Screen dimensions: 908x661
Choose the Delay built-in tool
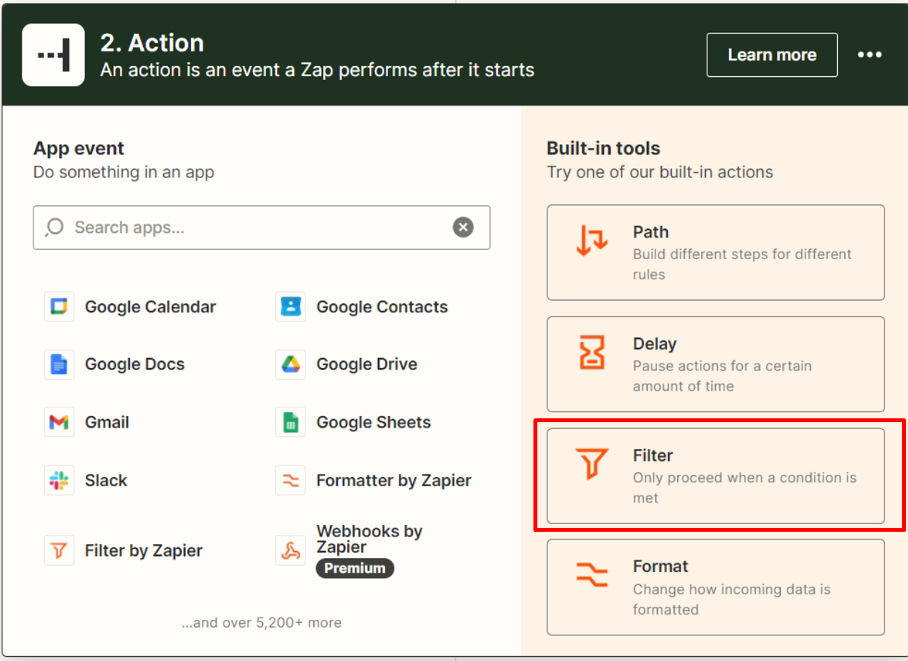click(715, 364)
